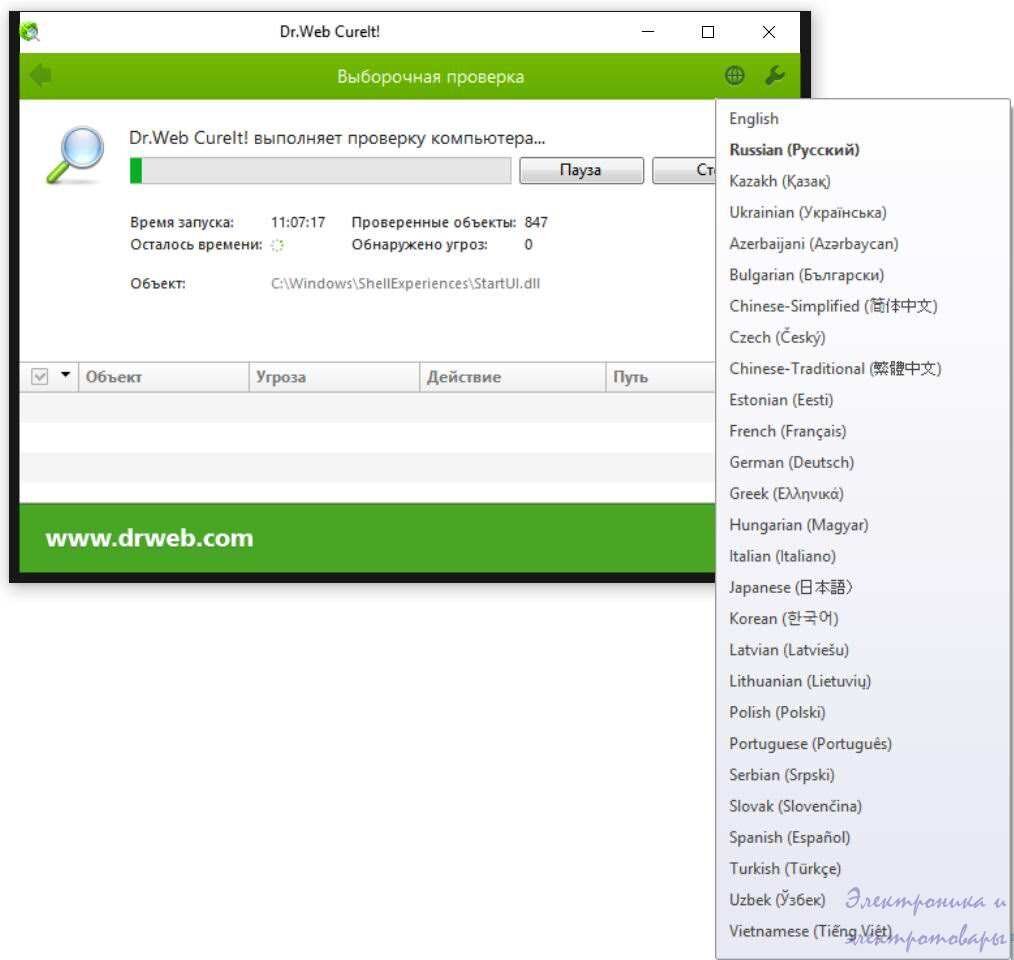Click the green back arrow icon

pos(41,76)
